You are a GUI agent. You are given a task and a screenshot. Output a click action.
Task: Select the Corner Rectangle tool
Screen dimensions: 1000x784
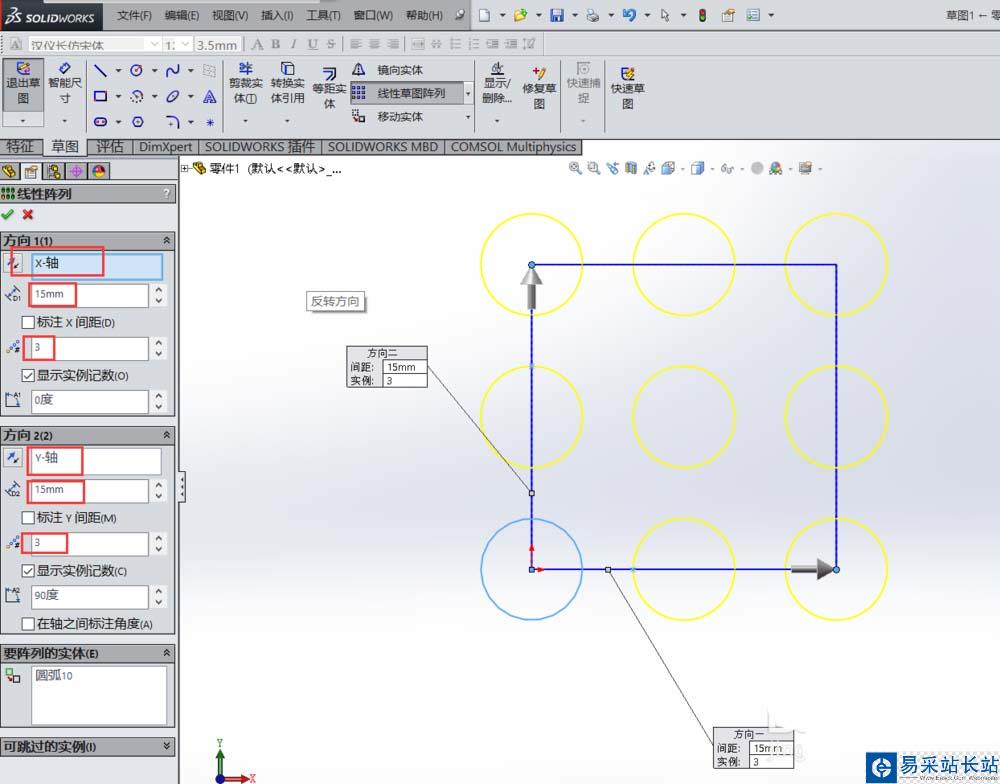point(101,96)
